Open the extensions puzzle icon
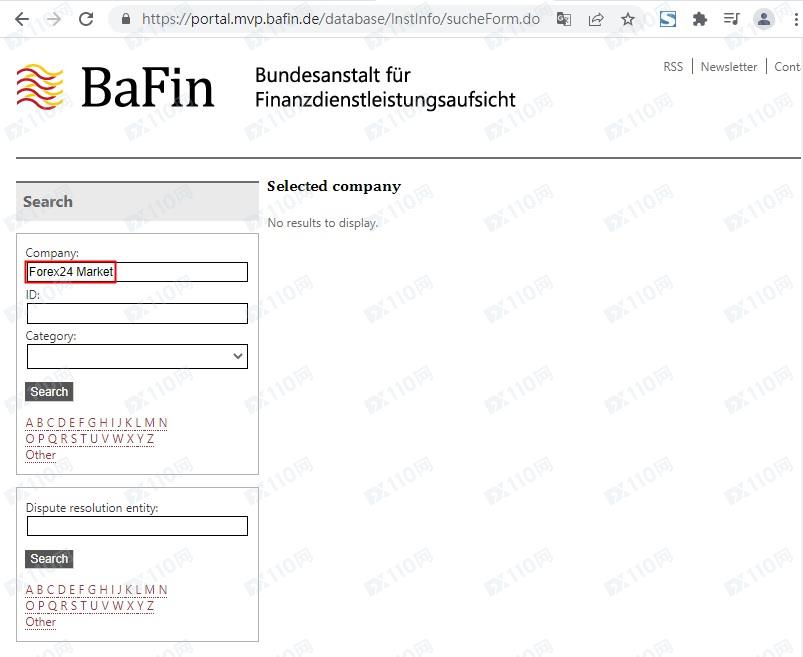803x657 pixels. pyautogui.click(x=700, y=19)
